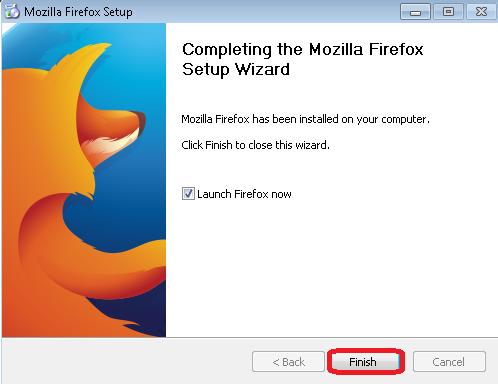Click the "Completing the Mozilla Firefox Setup Wizard" heading

pos(303,59)
